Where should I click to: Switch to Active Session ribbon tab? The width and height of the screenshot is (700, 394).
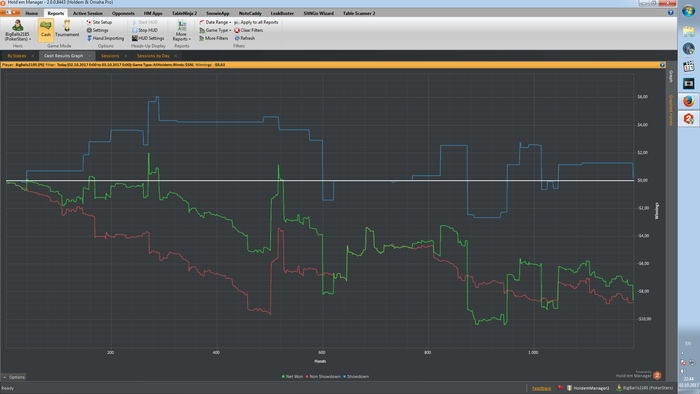88,13
